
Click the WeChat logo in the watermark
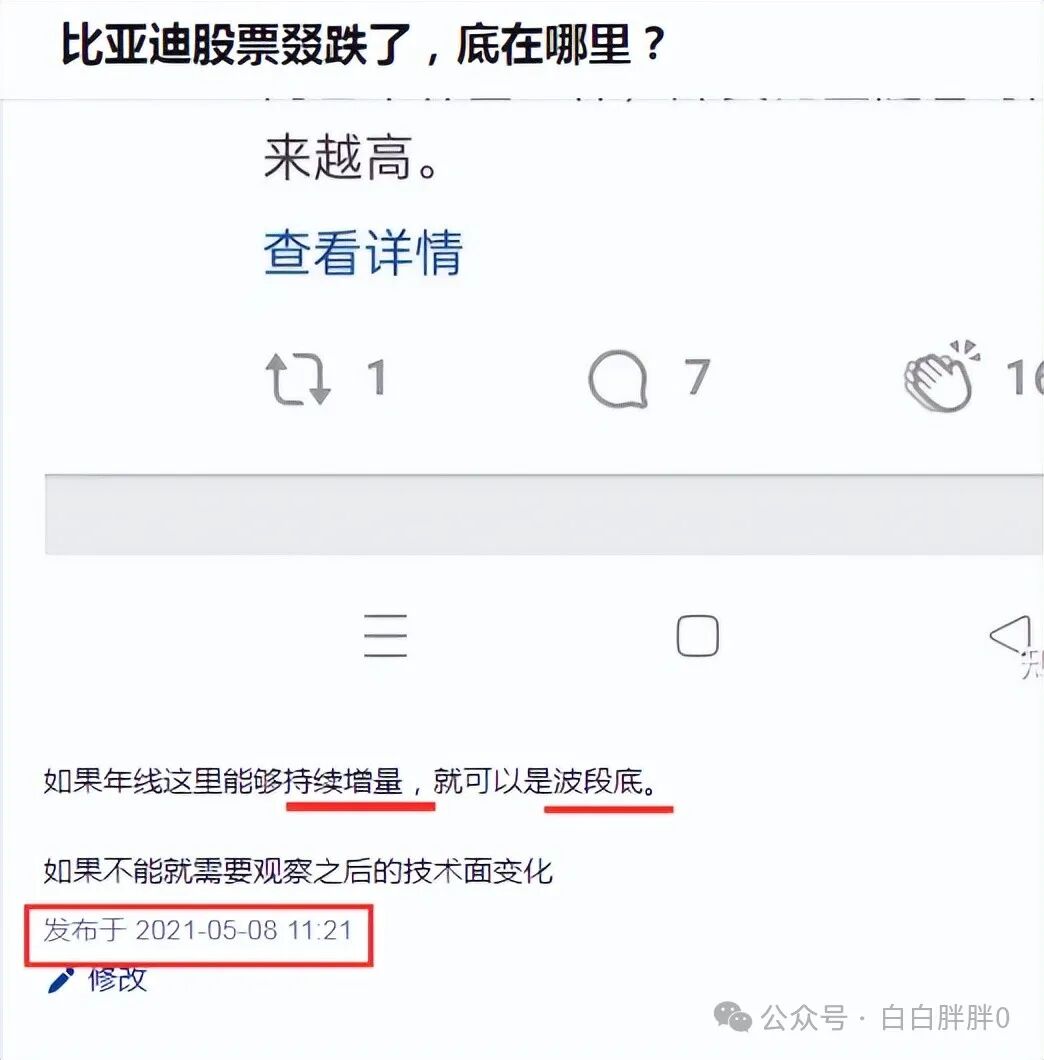point(733,1017)
